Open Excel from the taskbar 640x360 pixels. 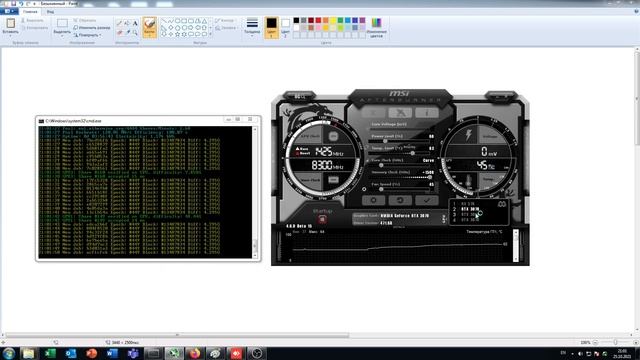[x=50, y=353]
